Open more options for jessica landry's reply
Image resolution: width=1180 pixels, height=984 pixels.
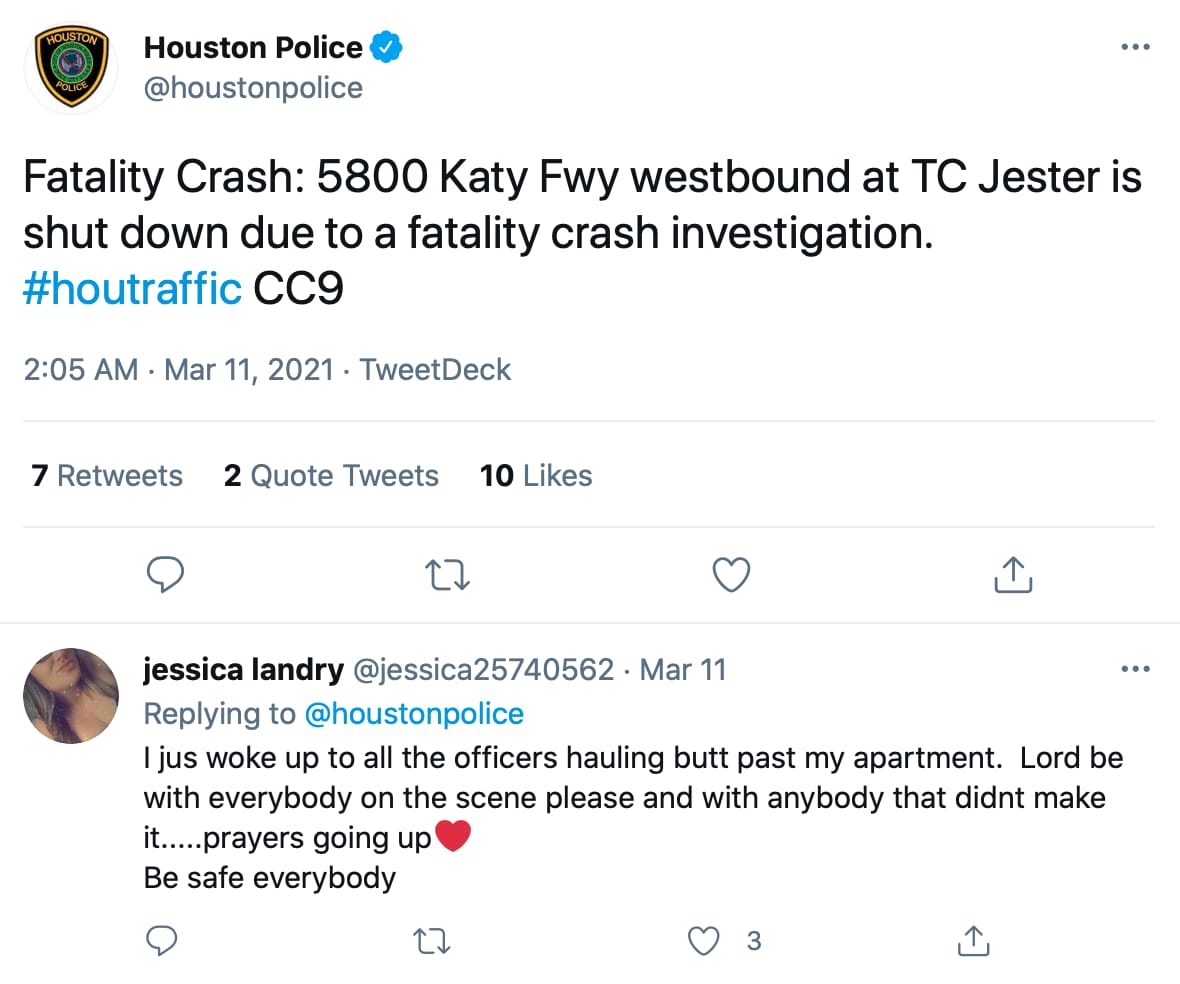1135,669
